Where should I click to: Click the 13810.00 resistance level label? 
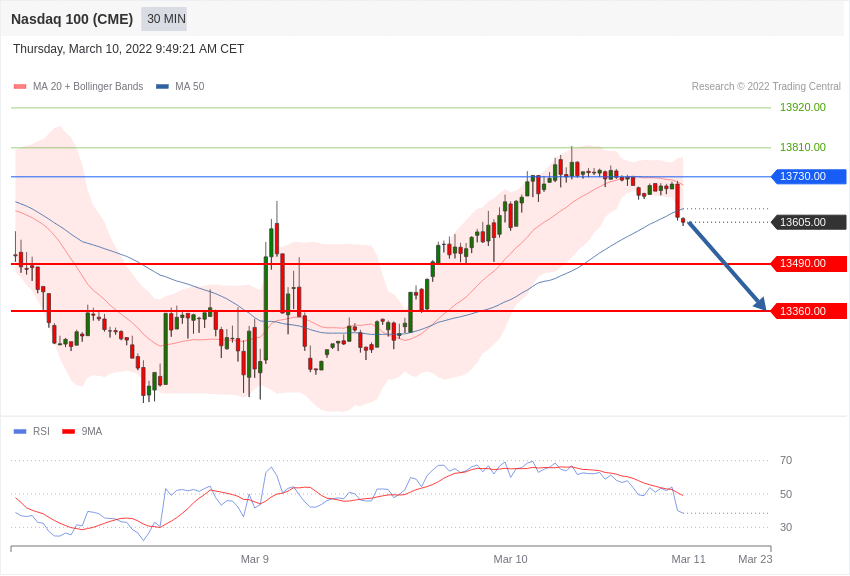(x=803, y=147)
